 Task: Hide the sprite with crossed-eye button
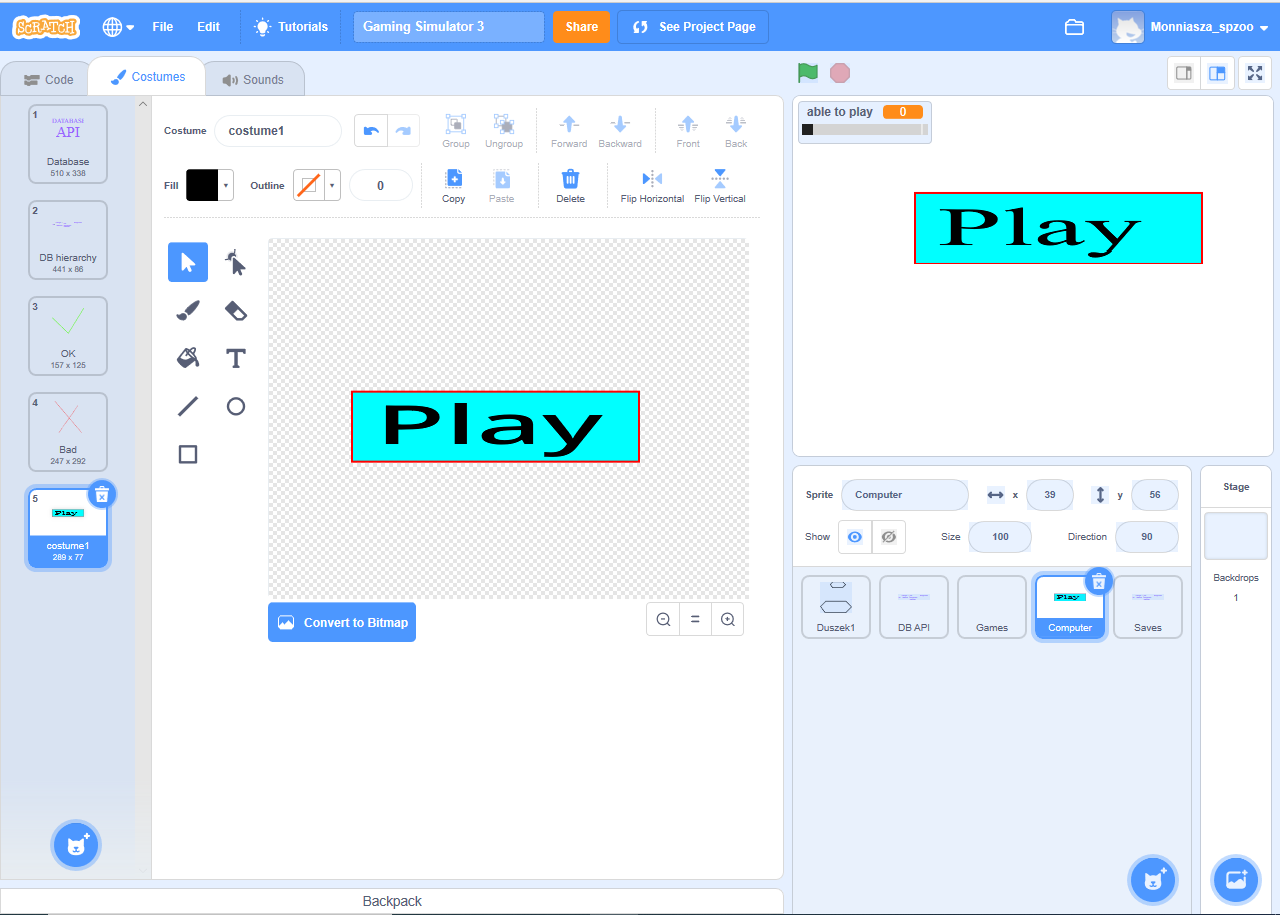(888, 537)
